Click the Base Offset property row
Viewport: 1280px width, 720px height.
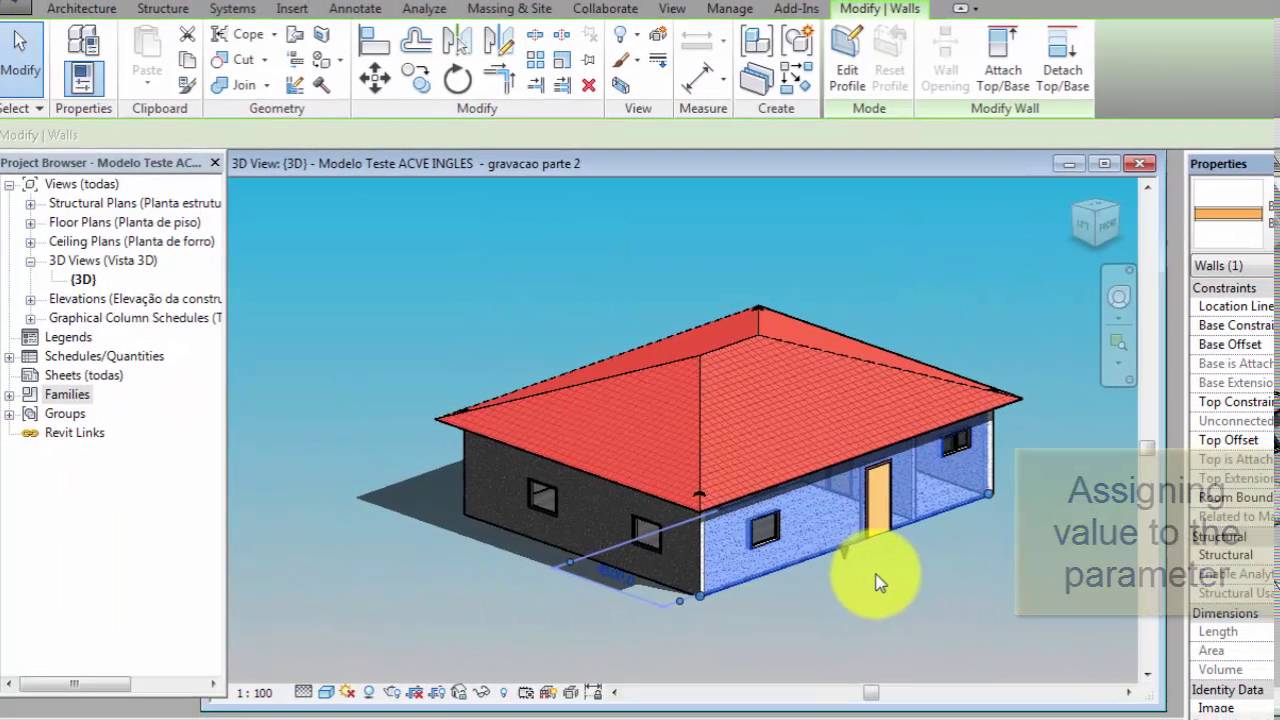(x=1233, y=345)
